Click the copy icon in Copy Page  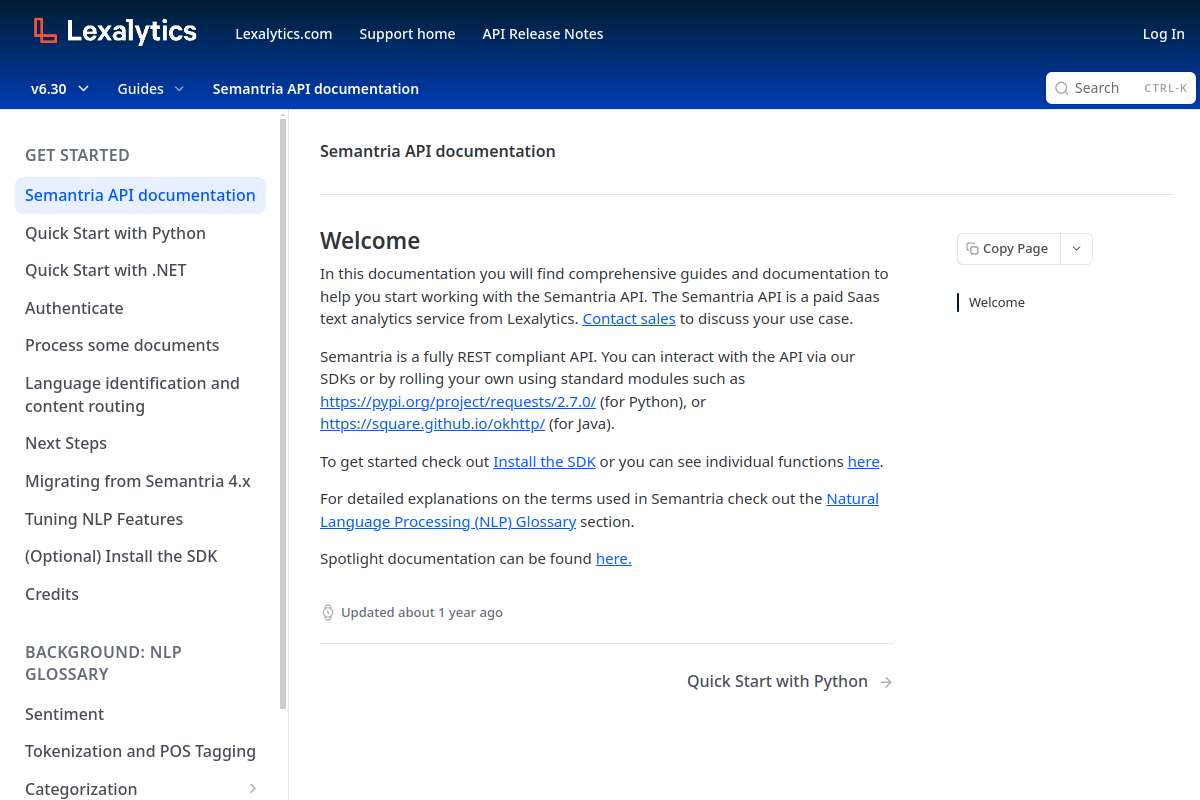(x=972, y=249)
